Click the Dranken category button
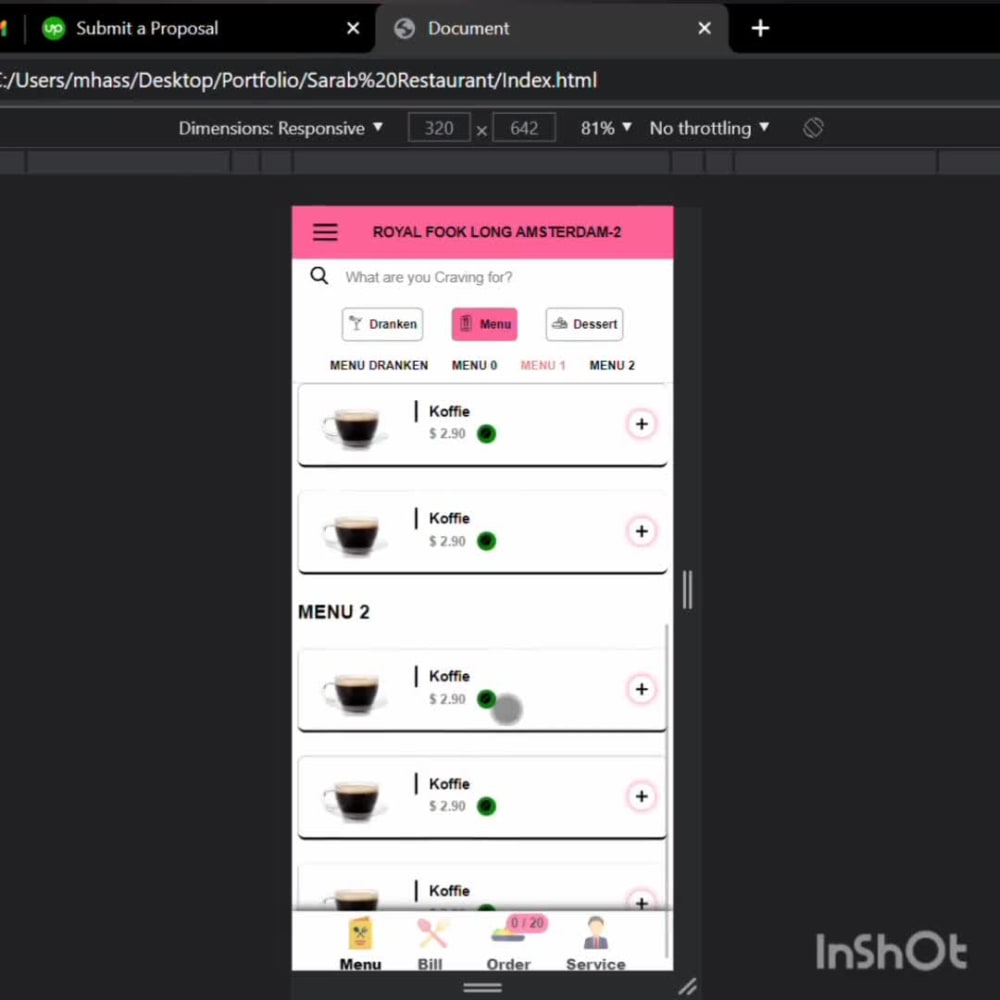Screen dimensions: 1000x1000 pyautogui.click(x=382, y=323)
